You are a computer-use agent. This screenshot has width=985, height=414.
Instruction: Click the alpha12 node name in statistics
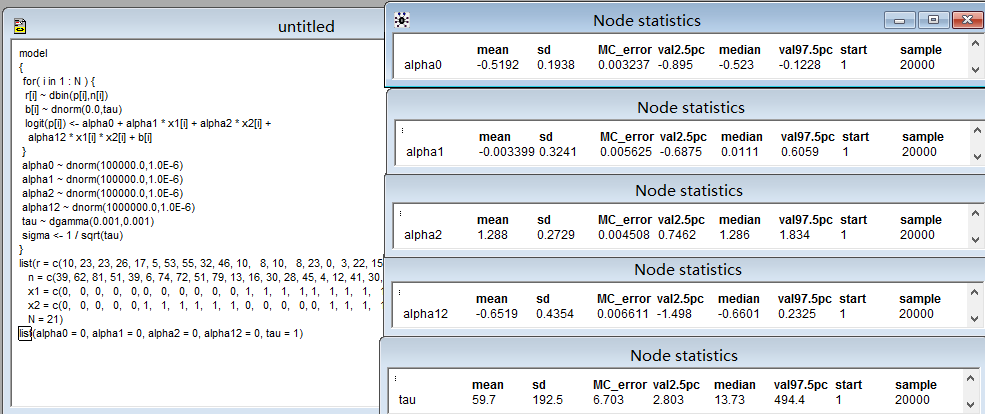425,313
